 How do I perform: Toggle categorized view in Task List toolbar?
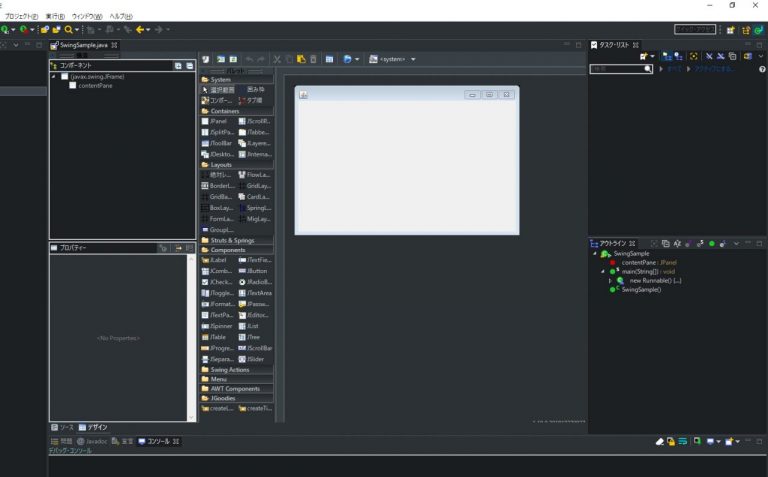[667, 56]
